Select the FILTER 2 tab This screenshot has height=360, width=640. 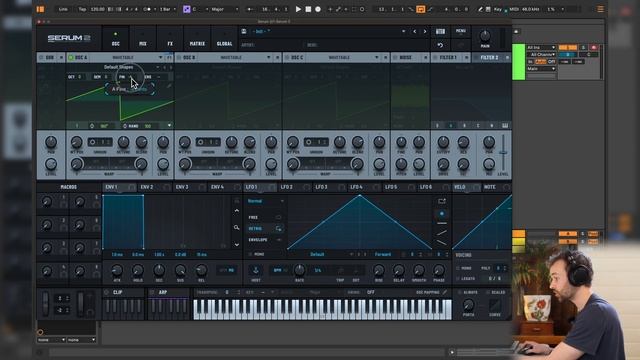pyautogui.click(x=489, y=58)
